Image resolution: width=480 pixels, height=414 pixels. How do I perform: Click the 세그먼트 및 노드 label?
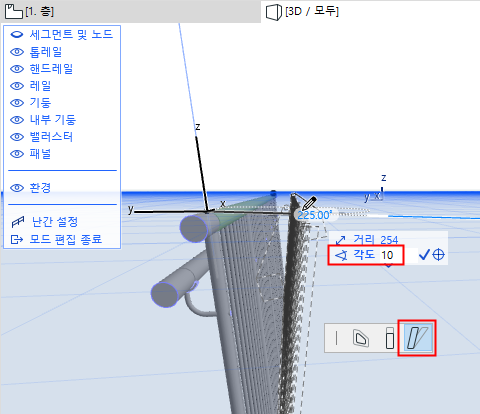tap(71, 34)
